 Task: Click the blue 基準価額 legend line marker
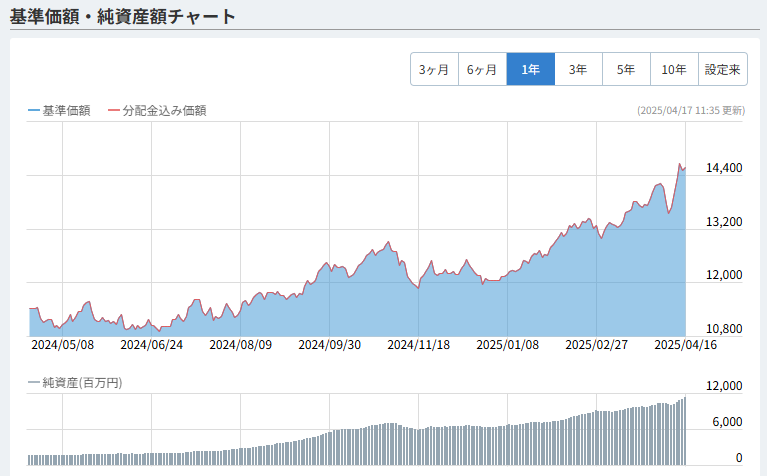point(34,111)
